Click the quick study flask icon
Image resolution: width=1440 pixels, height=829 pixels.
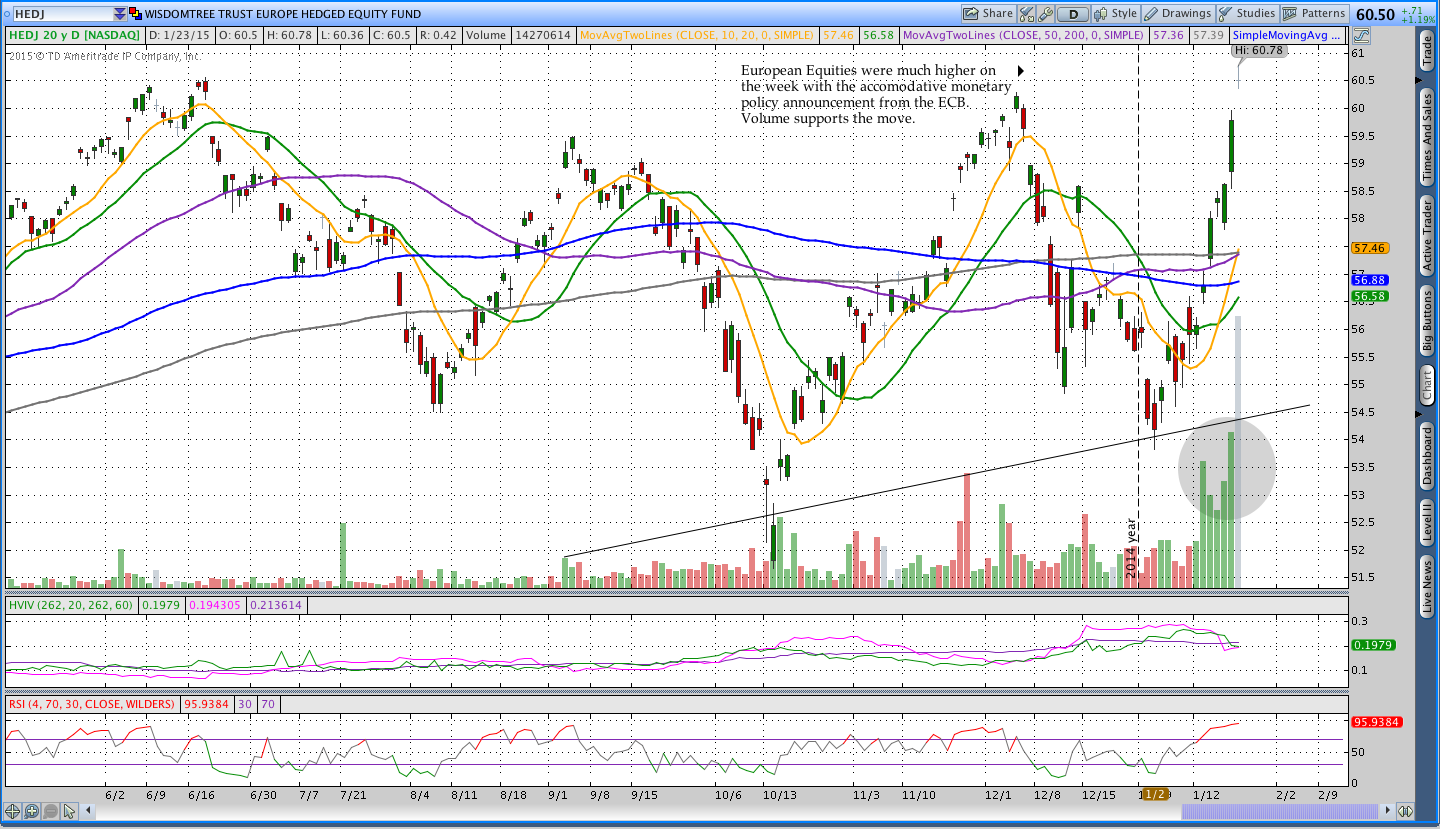1027,14
